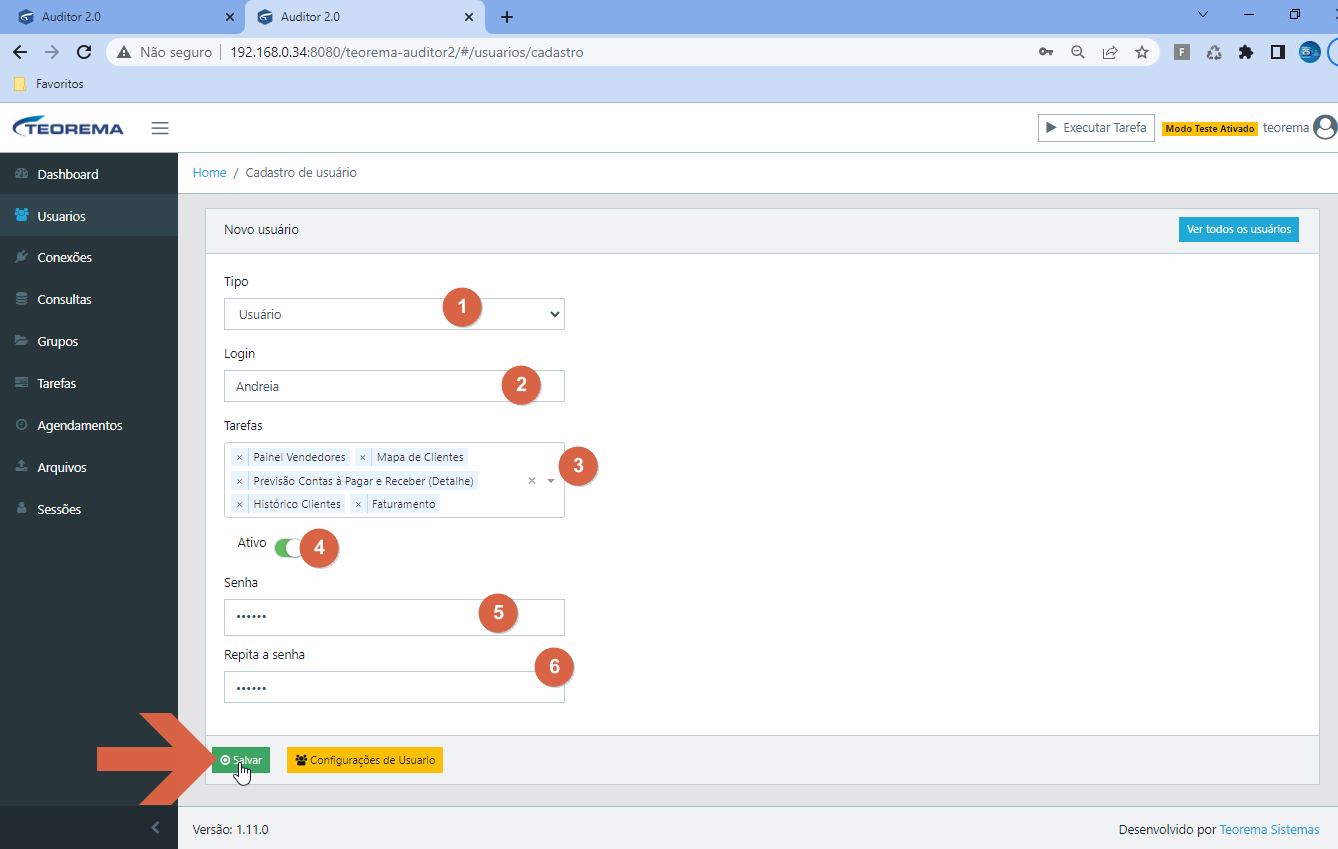Open the browser extensions puzzle icon
The image size is (1338, 849).
[x=1245, y=52]
